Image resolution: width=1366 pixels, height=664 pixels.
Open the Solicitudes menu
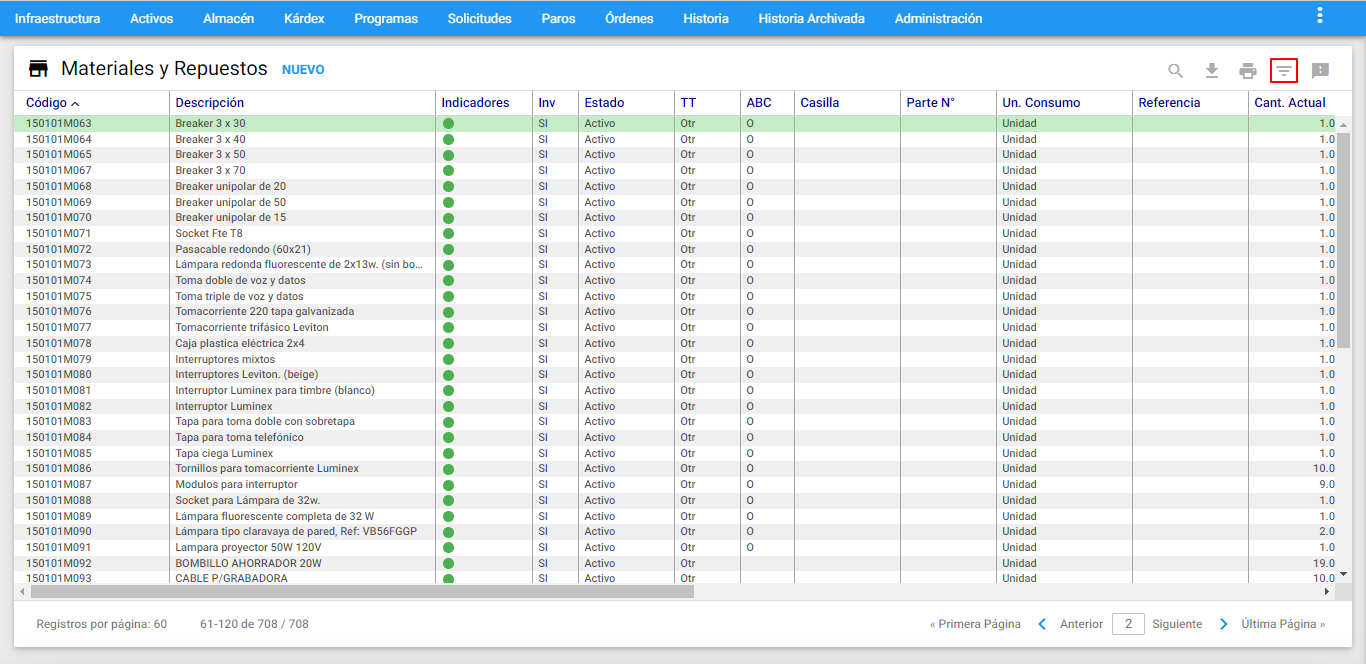coord(480,18)
